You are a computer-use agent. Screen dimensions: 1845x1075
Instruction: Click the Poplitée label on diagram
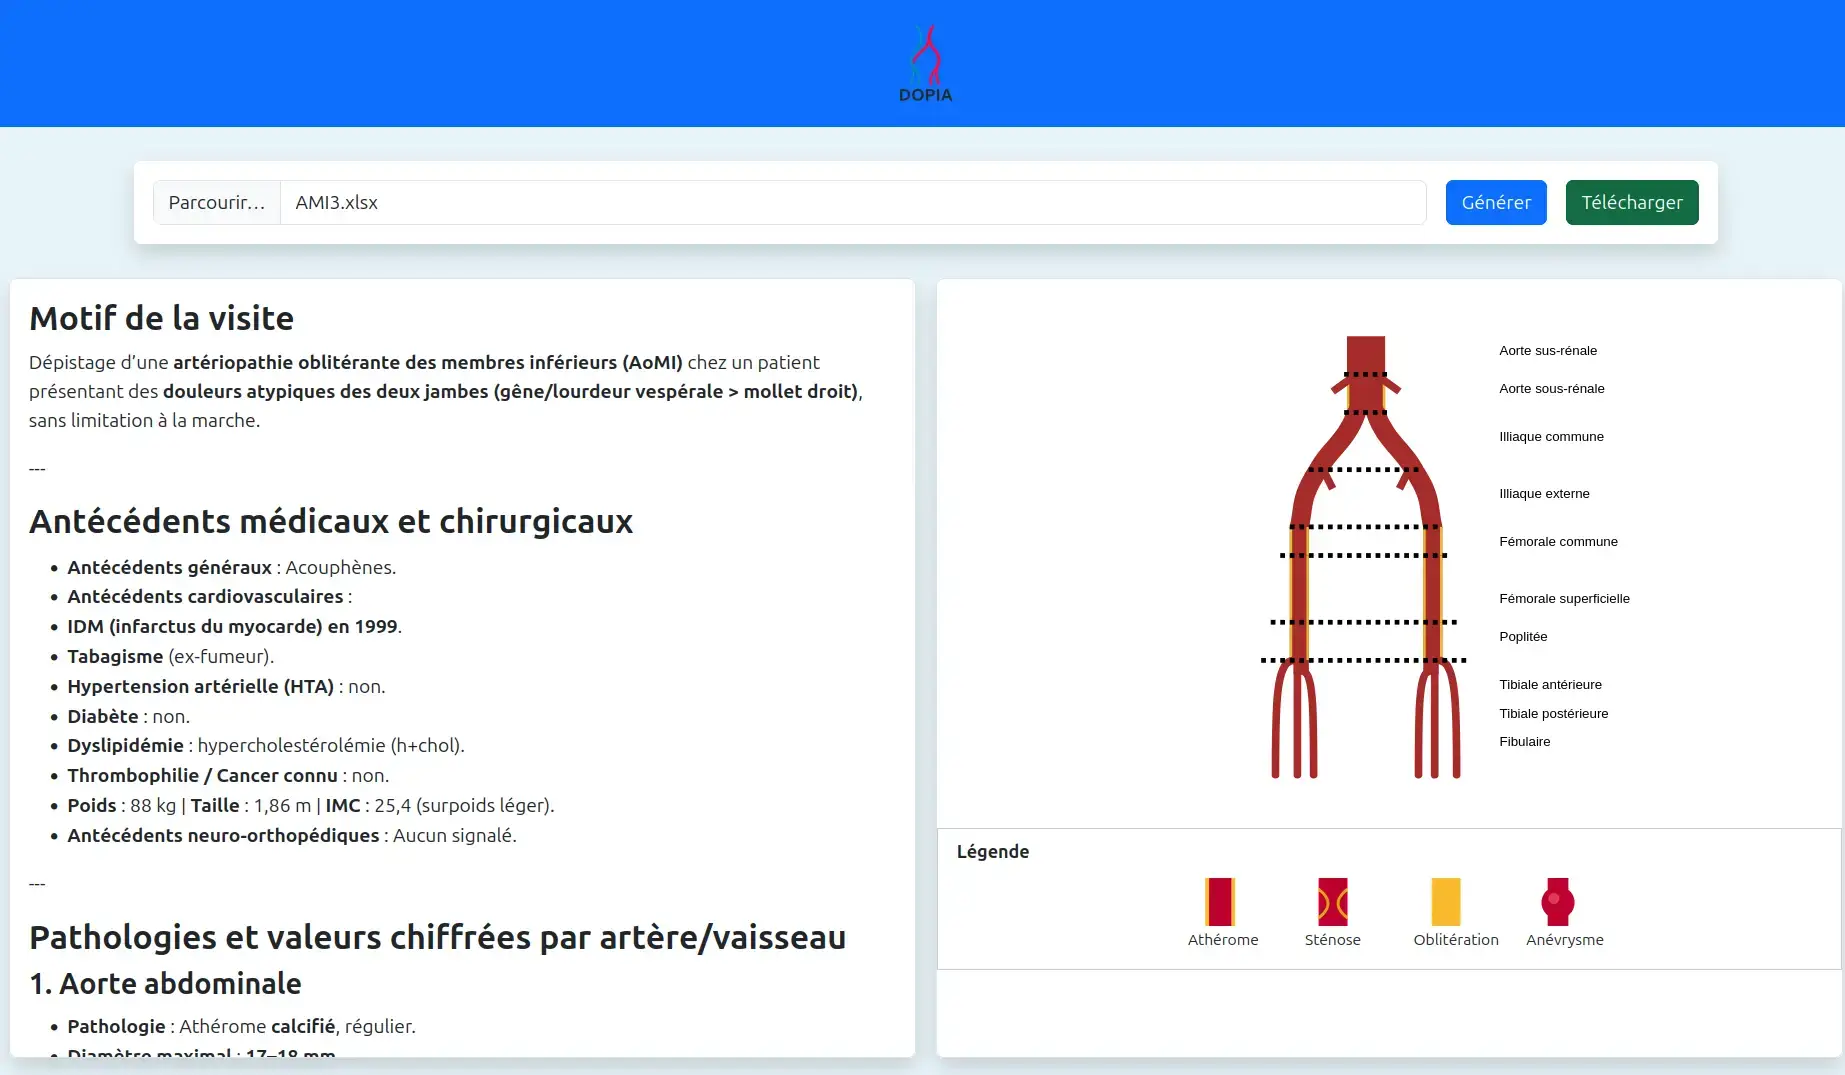point(1523,637)
